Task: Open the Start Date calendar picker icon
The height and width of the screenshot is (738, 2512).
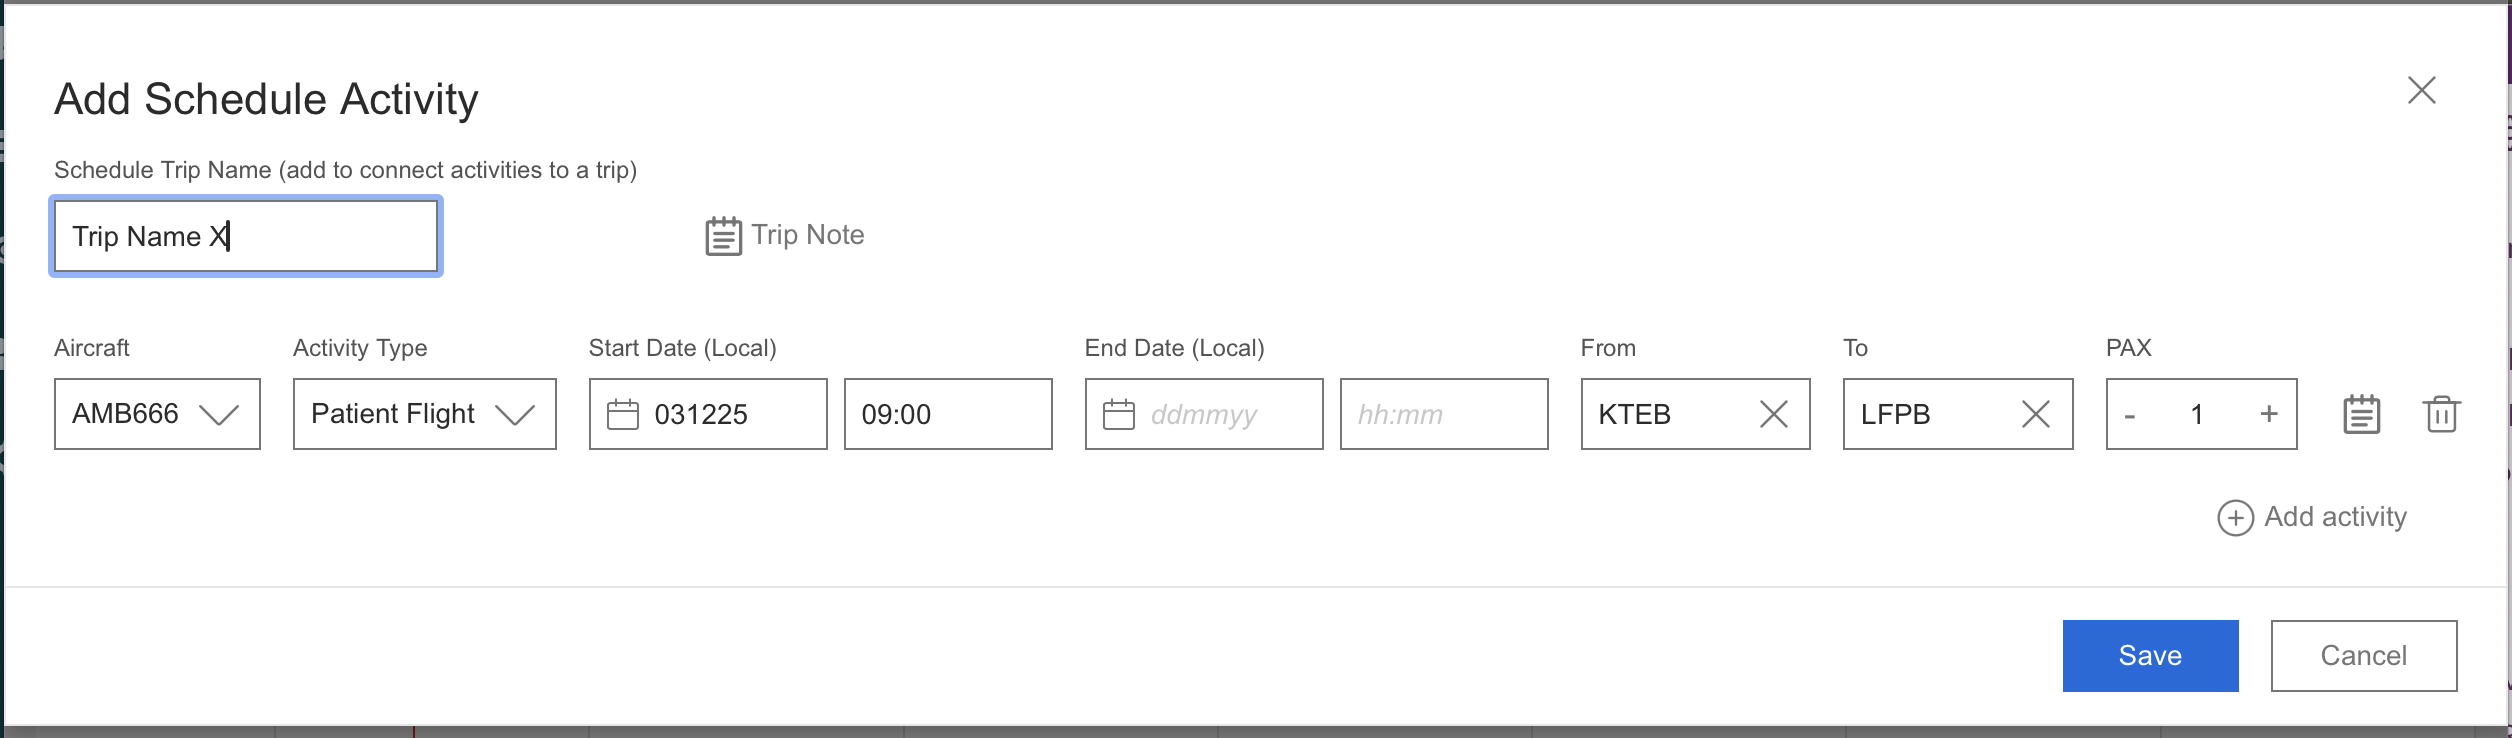Action: tap(623, 414)
